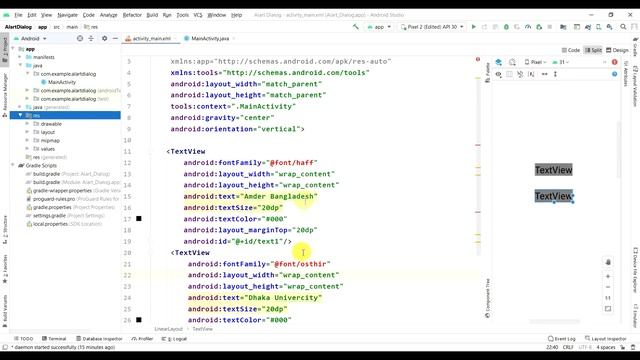Click the 4 spaces indent setting

(x=606, y=347)
